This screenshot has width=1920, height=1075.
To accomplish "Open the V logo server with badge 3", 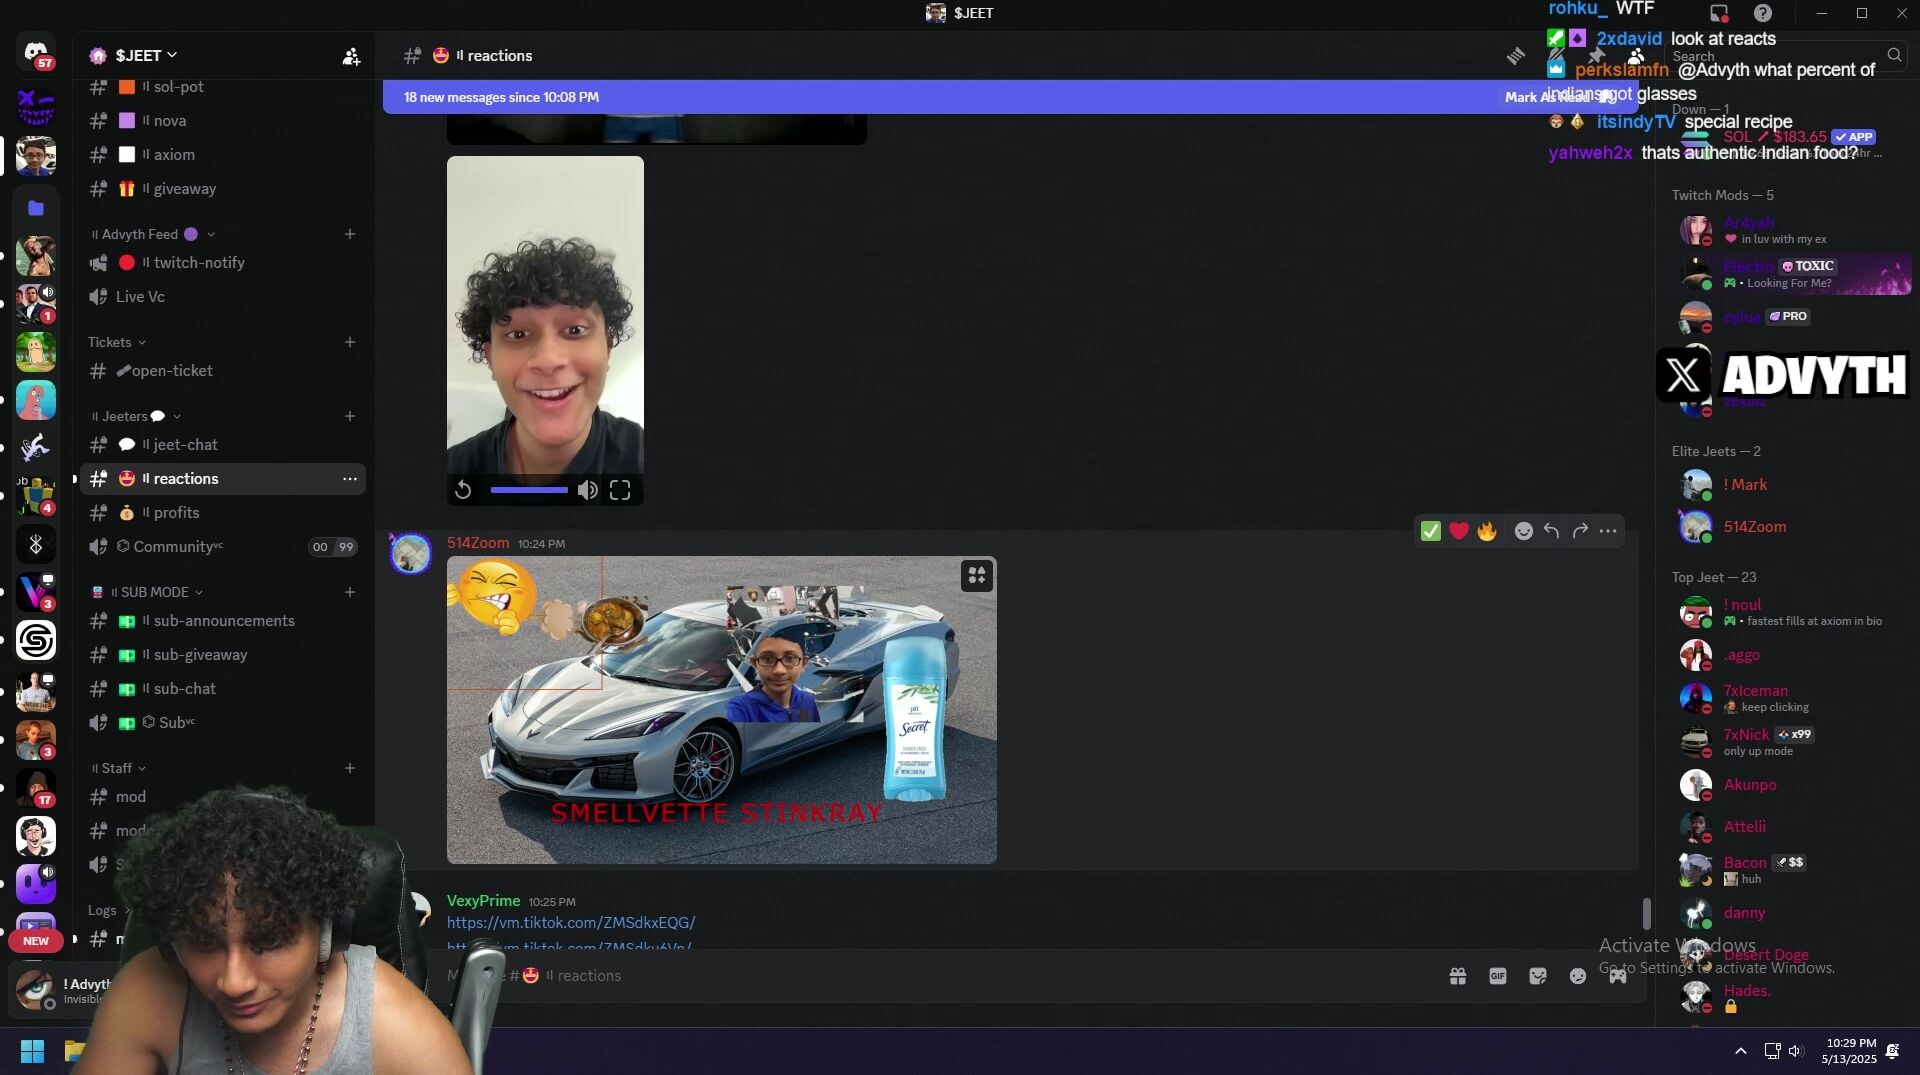I will [x=36, y=592].
